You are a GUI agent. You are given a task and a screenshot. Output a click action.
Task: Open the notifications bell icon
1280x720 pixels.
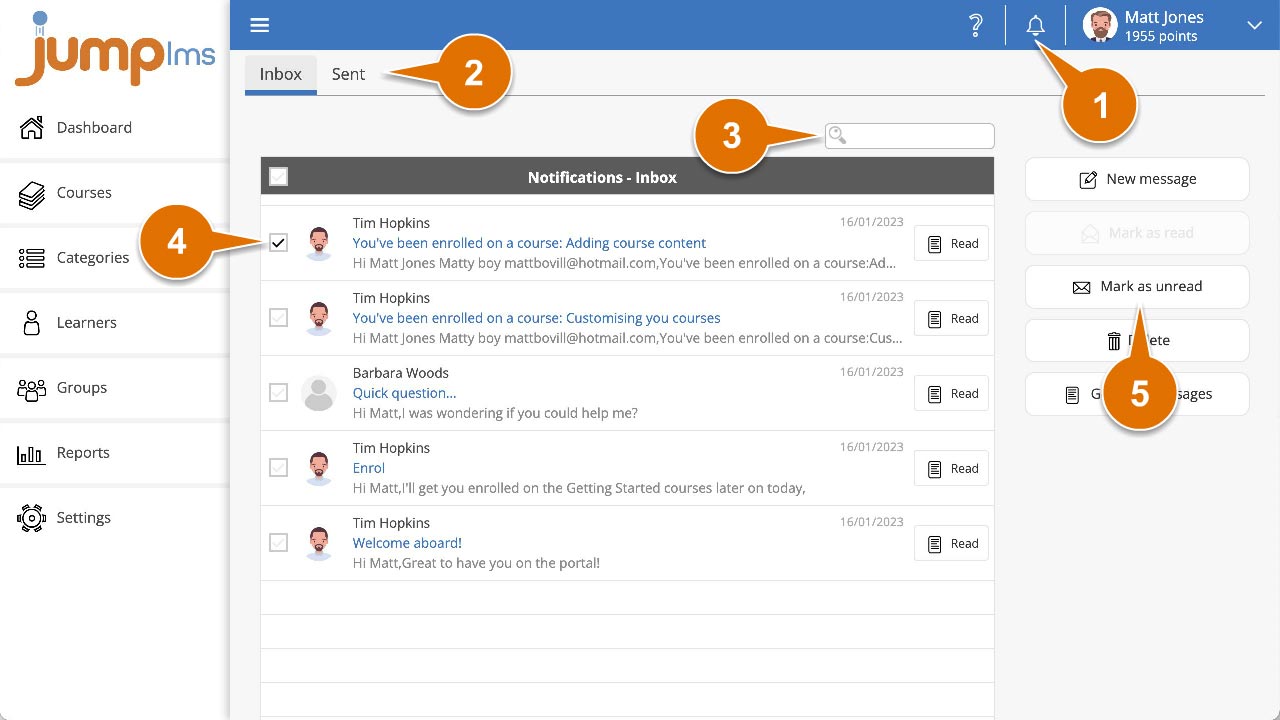[x=1036, y=26]
